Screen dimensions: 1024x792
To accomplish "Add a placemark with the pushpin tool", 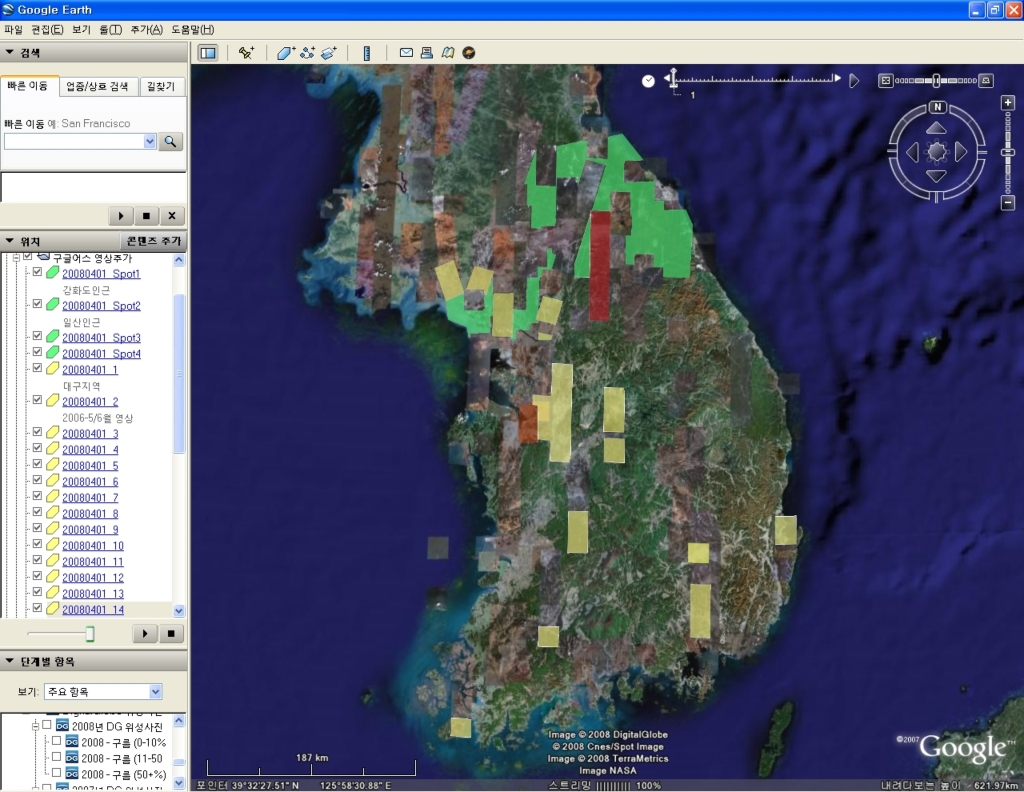I will click(246, 53).
